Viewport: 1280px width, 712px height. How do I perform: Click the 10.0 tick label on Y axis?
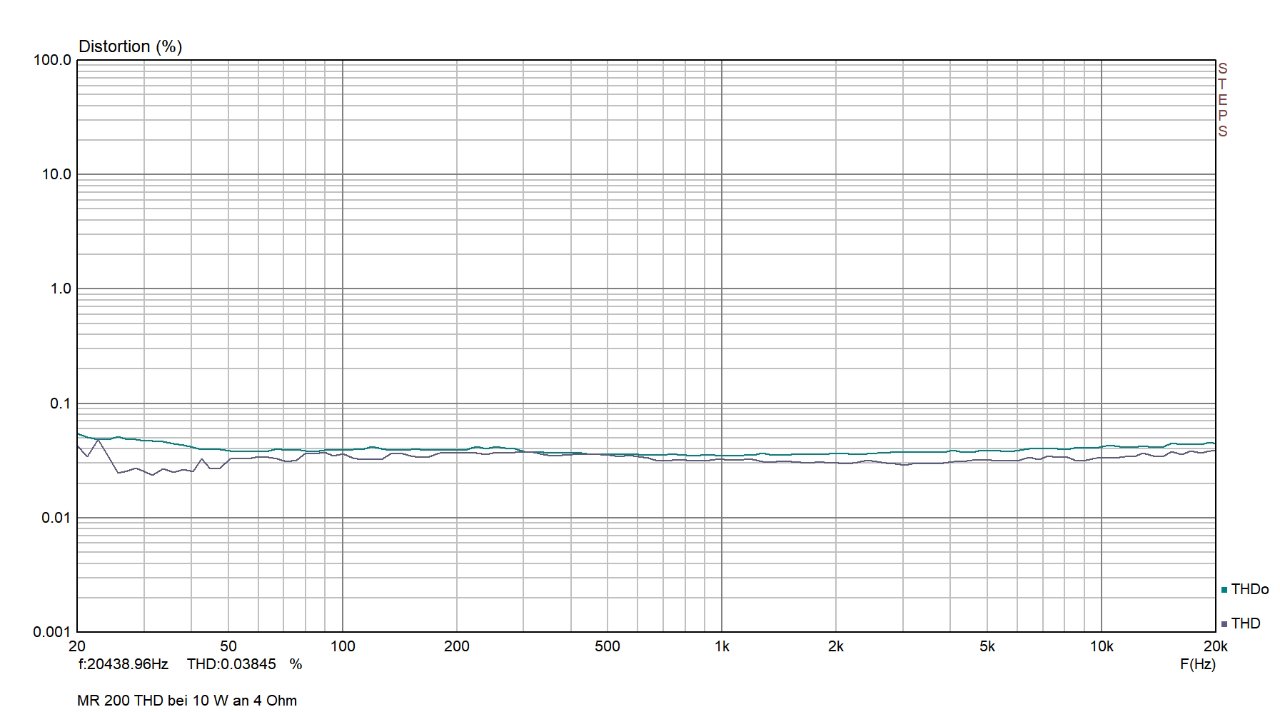(55, 174)
